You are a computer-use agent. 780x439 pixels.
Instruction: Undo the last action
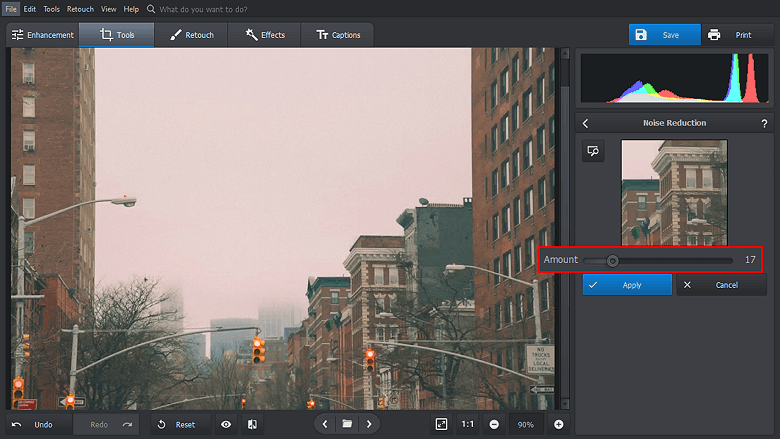(39, 425)
